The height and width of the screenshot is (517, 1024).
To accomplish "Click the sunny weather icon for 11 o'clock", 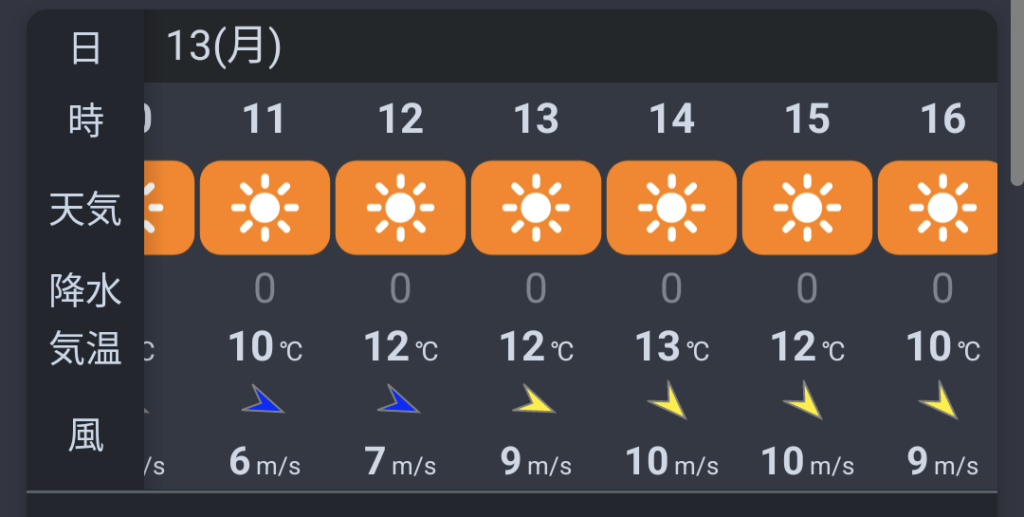I will (265, 207).
